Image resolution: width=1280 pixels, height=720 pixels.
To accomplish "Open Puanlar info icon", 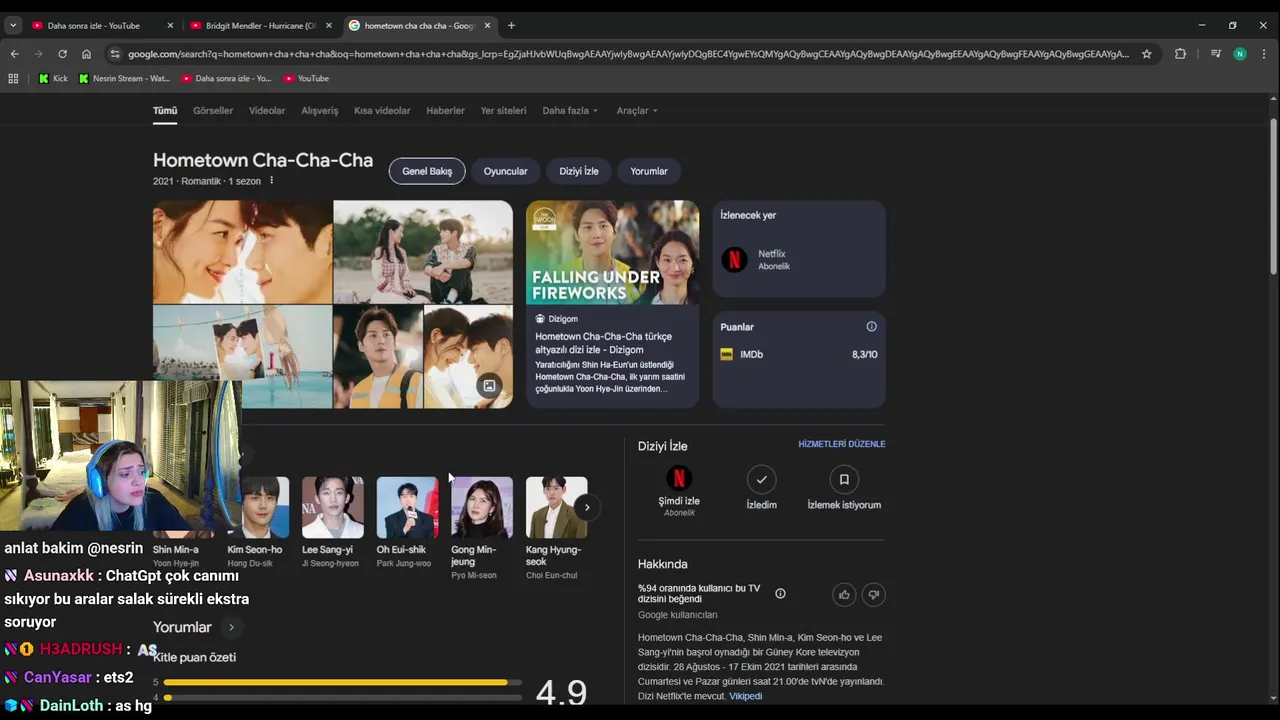I will pyautogui.click(x=871, y=327).
